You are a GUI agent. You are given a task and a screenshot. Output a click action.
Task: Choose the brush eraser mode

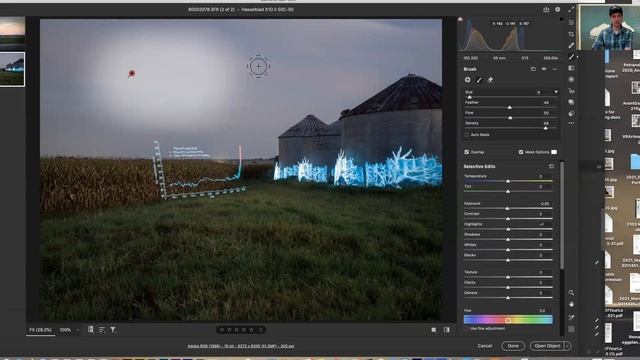pyautogui.click(x=490, y=80)
